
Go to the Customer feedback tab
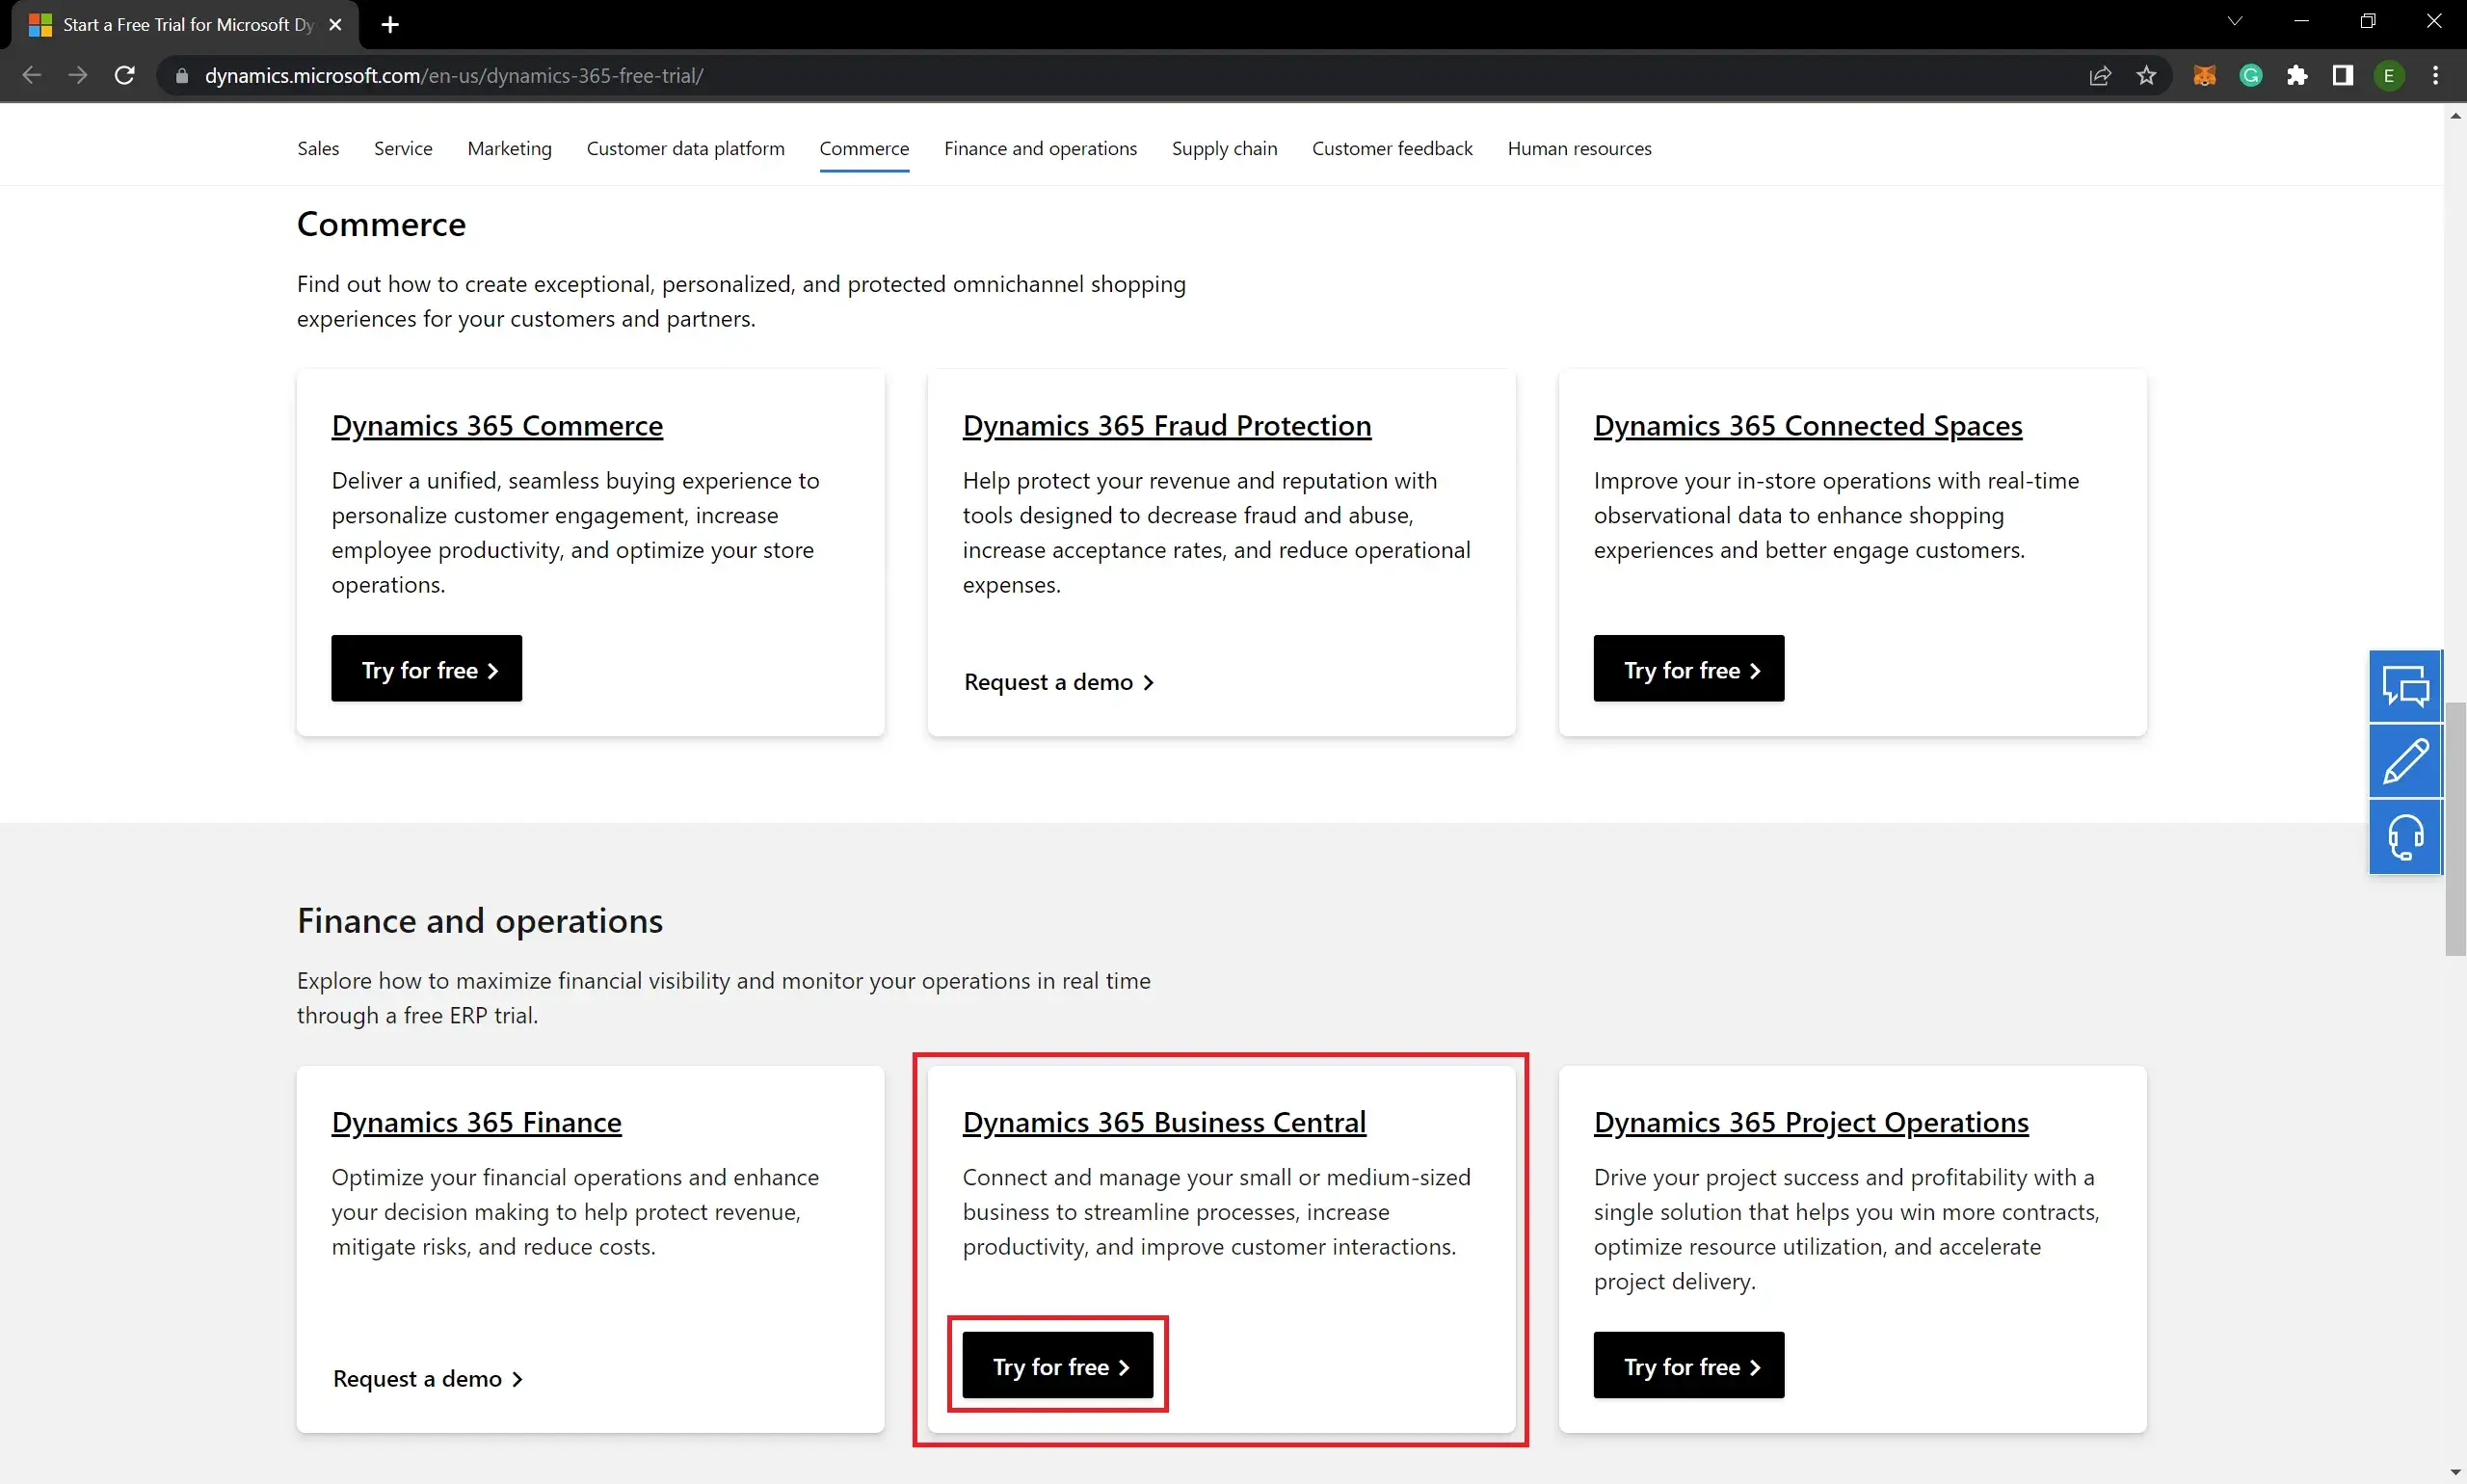(x=1392, y=148)
